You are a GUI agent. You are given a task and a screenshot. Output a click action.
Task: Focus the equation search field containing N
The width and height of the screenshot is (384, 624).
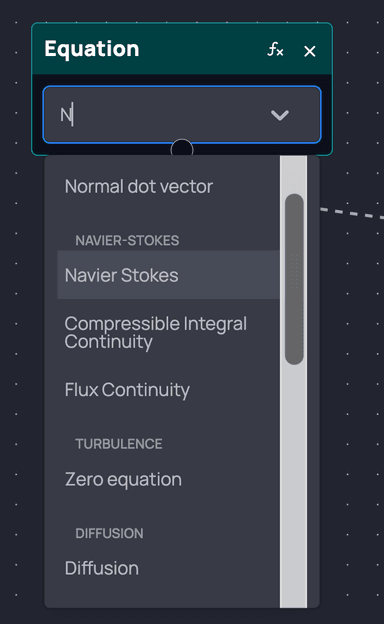tap(182, 115)
